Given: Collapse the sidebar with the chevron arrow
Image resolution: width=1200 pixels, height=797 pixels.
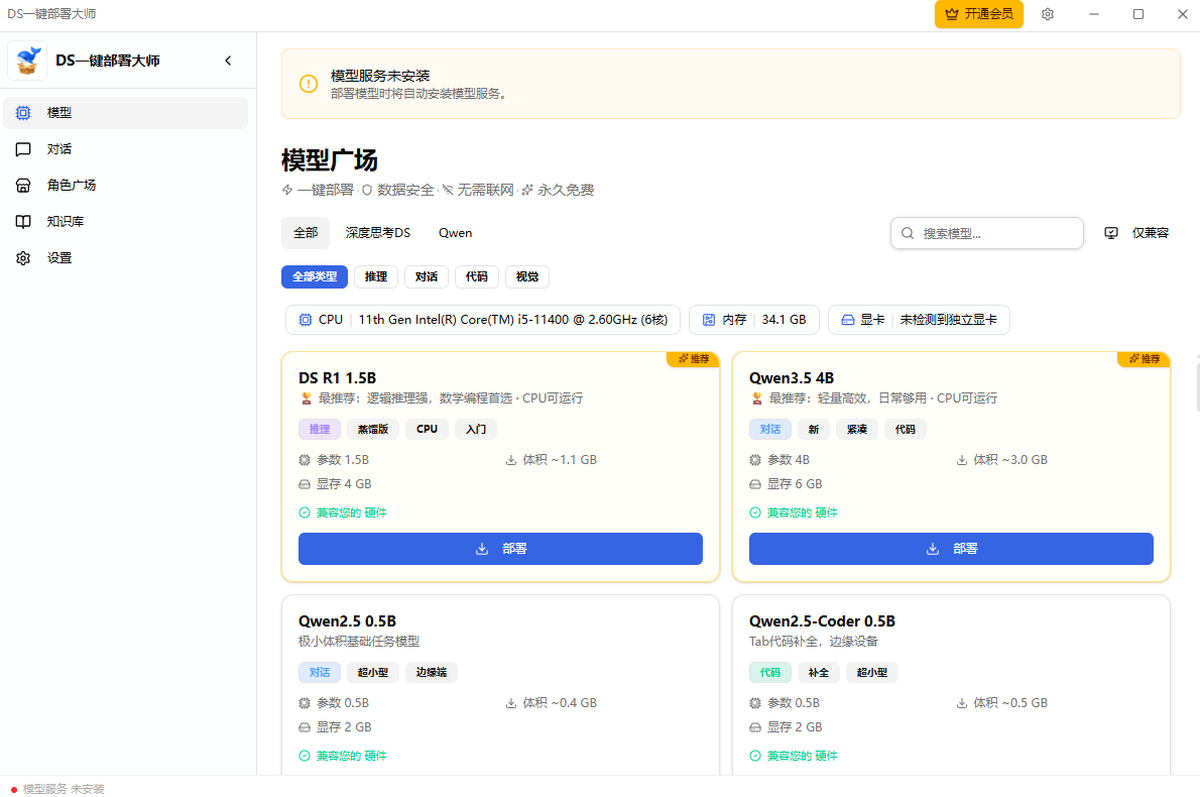Looking at the screenshot, I should point(228,61).
